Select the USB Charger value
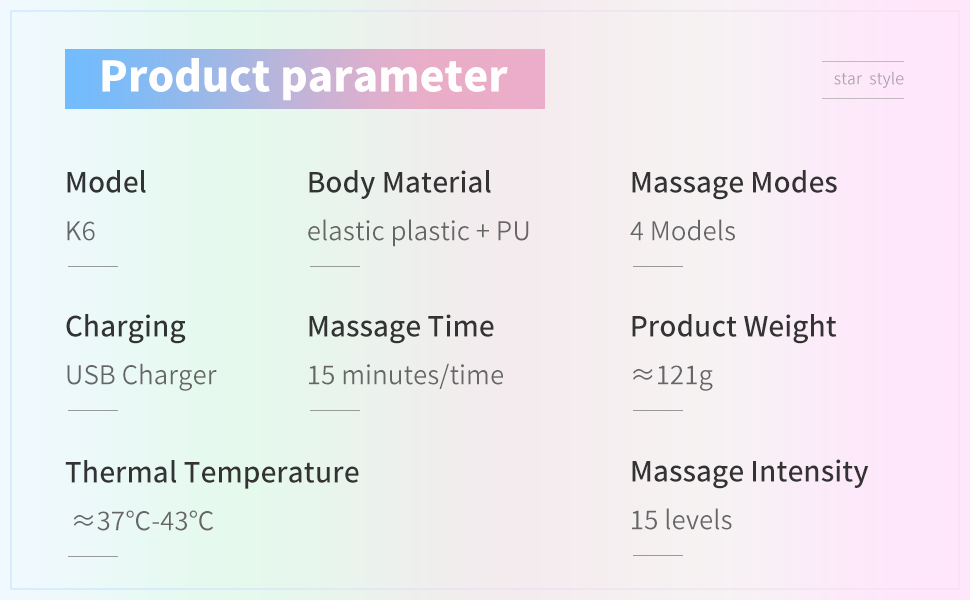The height and width of the screenshot is (600, 970). (x=141, y=375)
